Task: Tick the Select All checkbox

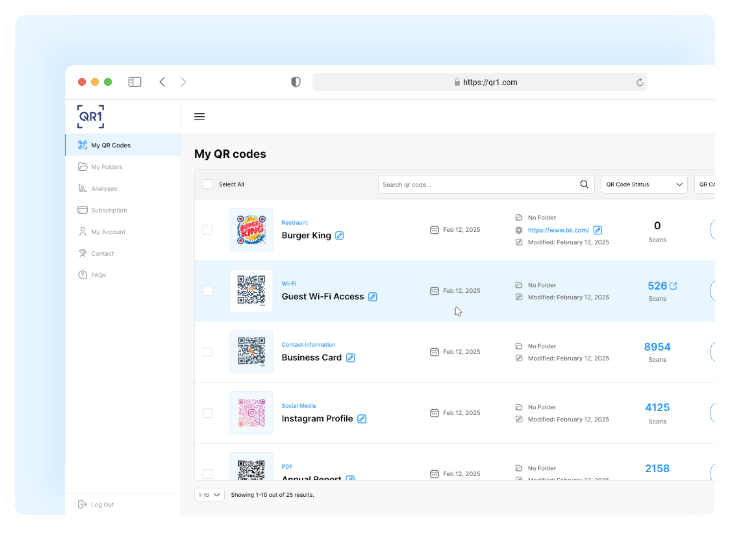Action: (208, 184)
